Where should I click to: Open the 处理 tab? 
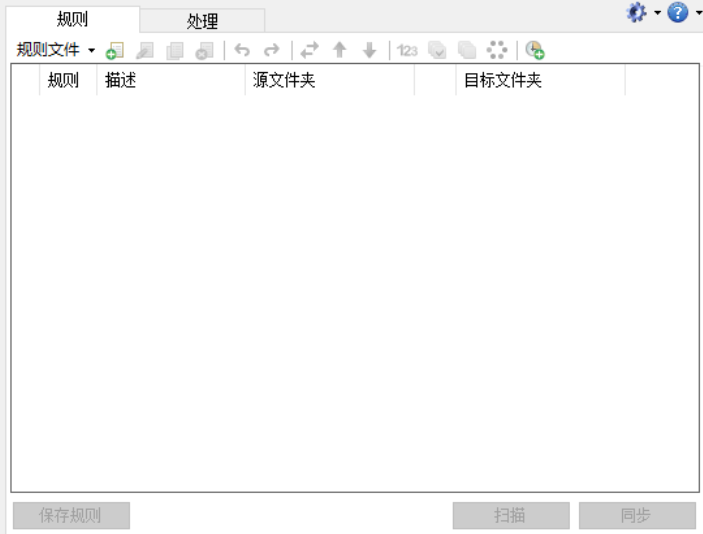tap(202, 21)
